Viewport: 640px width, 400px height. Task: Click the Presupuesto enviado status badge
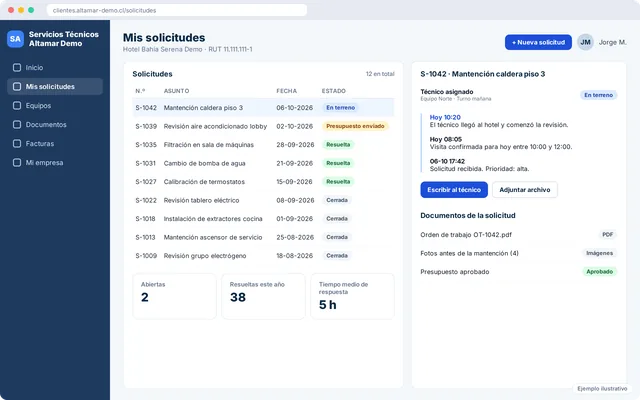pos(355,126)
